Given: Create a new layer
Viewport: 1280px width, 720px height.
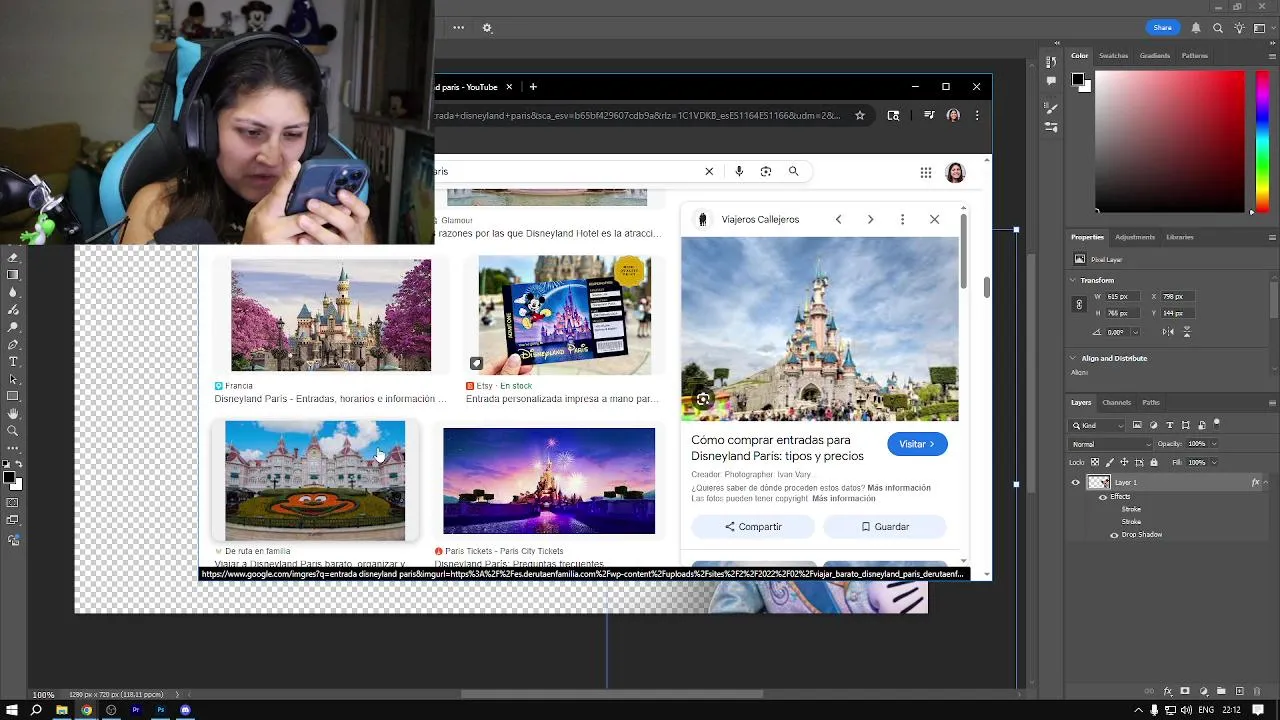Looking at the screenshot, I should coord(1240,691).
